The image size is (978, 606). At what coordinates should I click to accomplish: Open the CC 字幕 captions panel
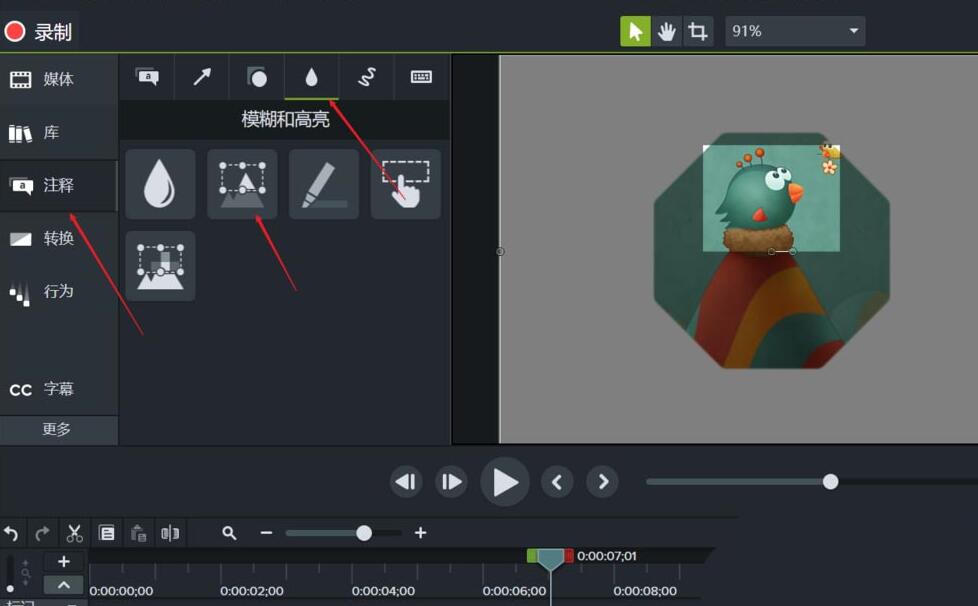coord(45,389)
